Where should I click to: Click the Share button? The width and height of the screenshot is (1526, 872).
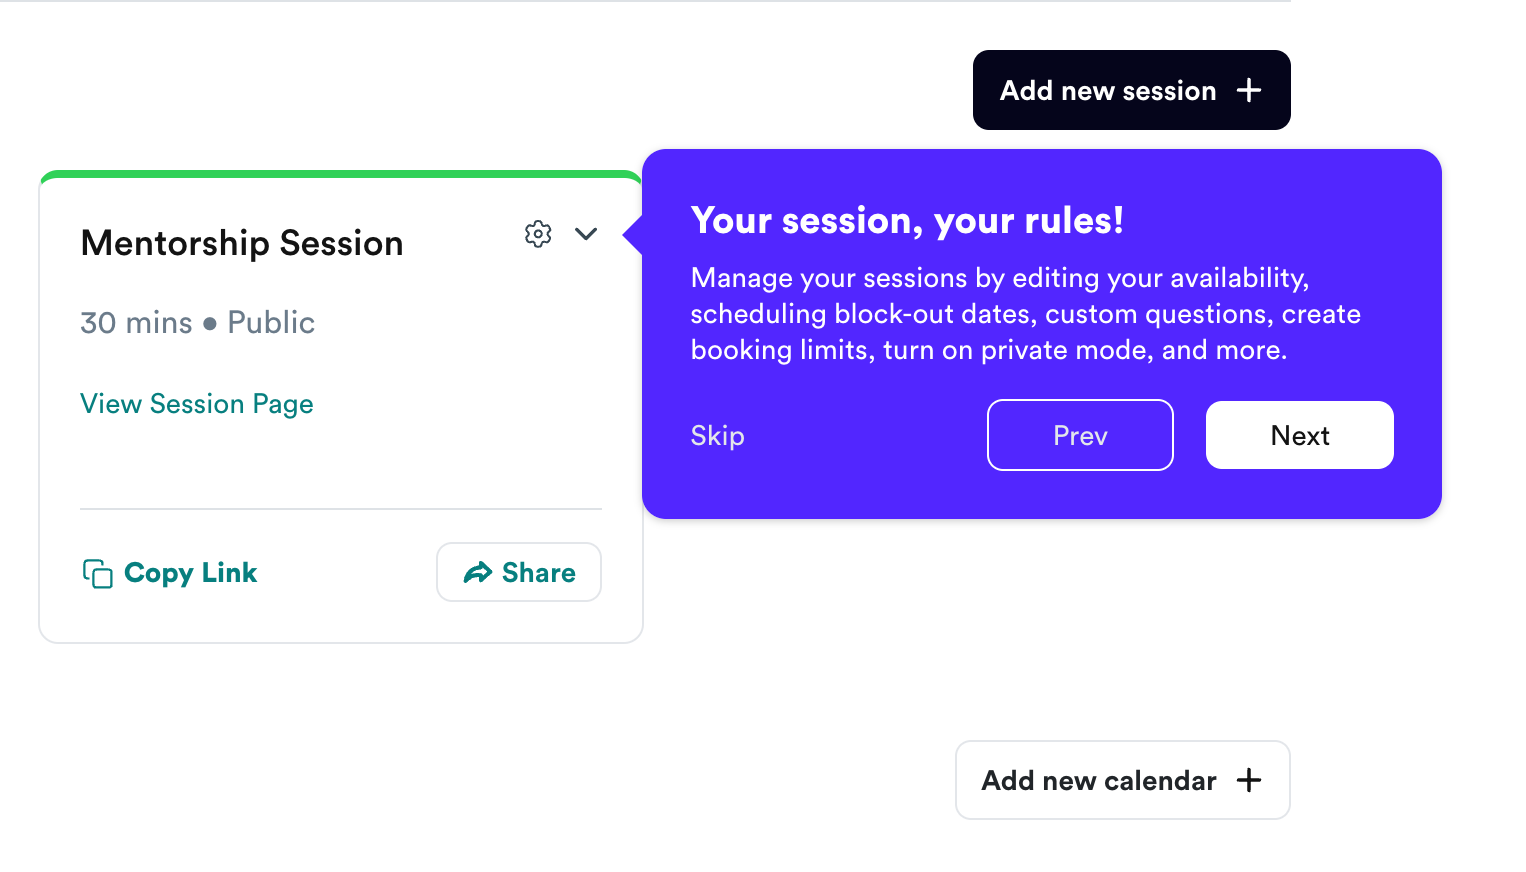pos(519,572)
